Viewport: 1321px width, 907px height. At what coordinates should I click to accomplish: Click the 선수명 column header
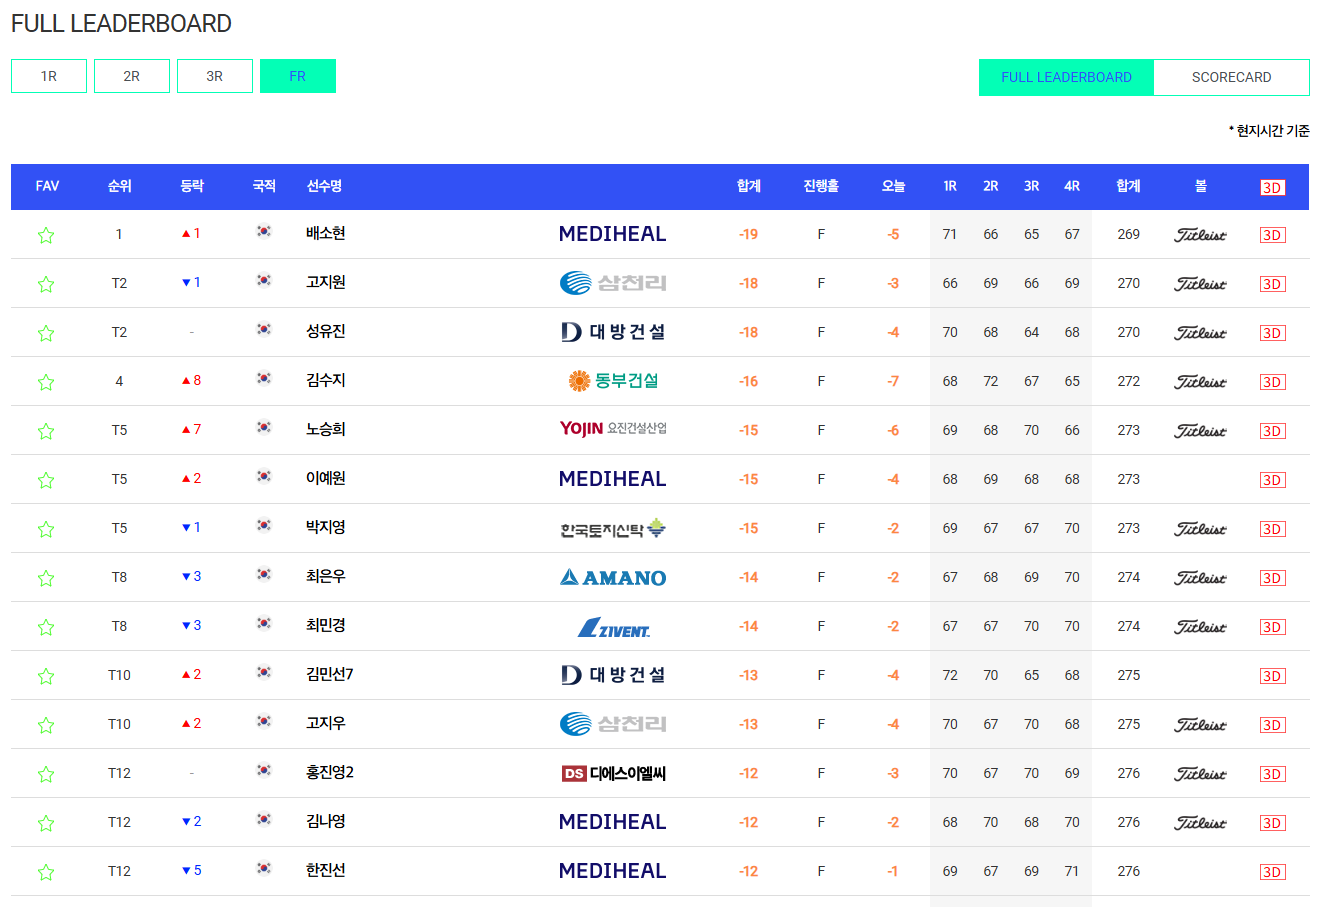[x=324, y=186]
